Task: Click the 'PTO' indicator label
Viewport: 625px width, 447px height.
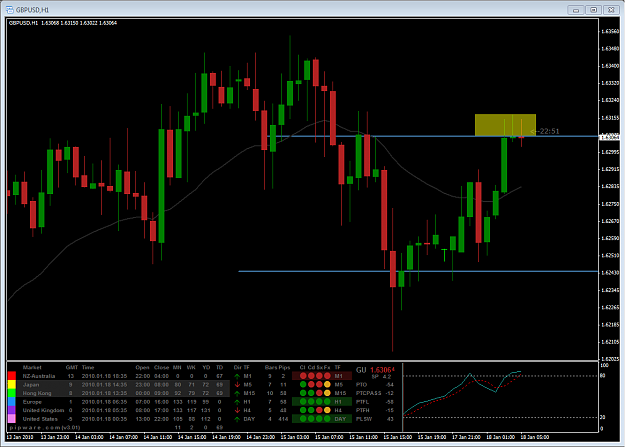Action: point(361,385)
